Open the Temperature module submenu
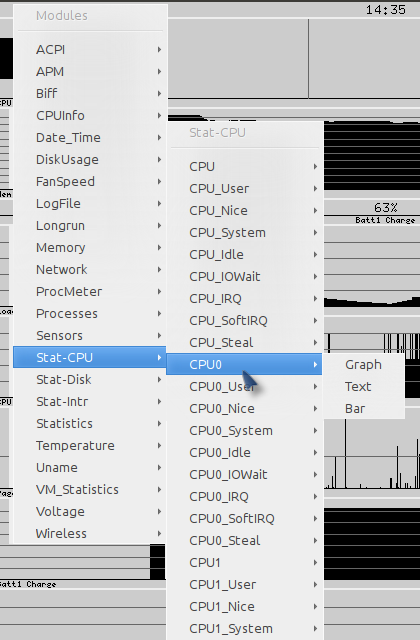Viewport: 420px width, 640px height. [90, 446]
